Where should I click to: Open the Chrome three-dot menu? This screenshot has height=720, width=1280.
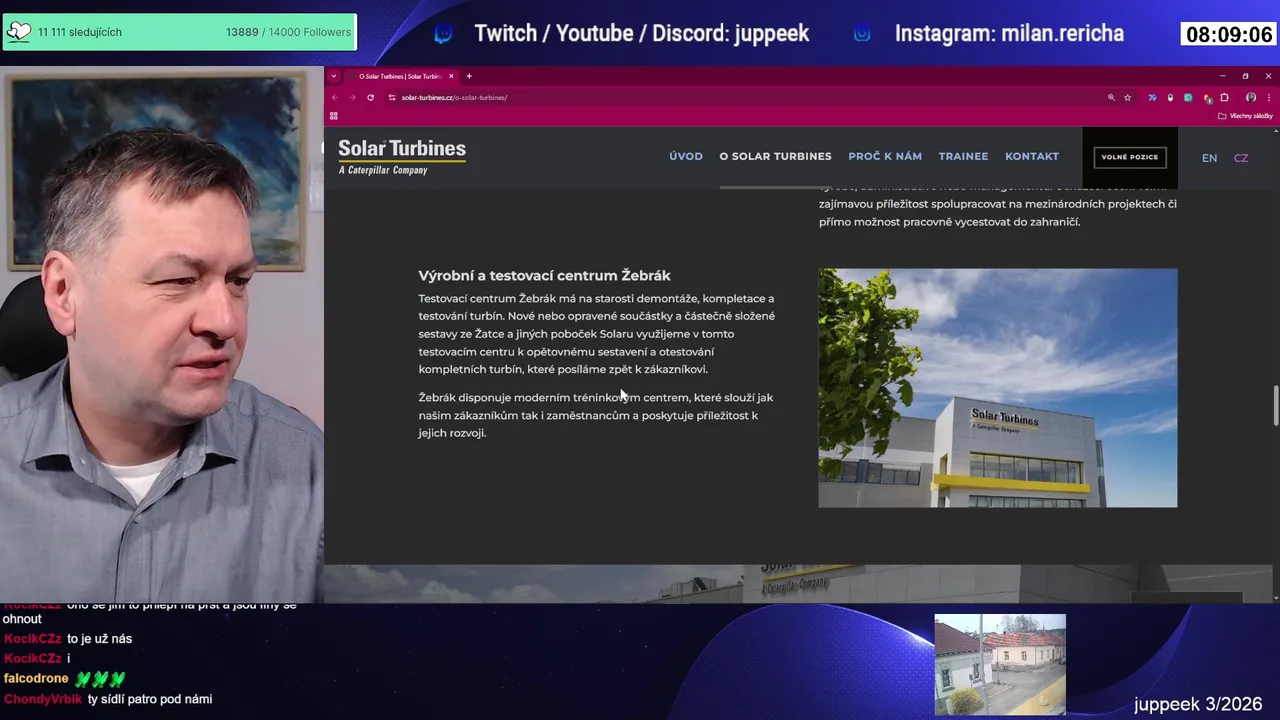(x=1269, y=97)
